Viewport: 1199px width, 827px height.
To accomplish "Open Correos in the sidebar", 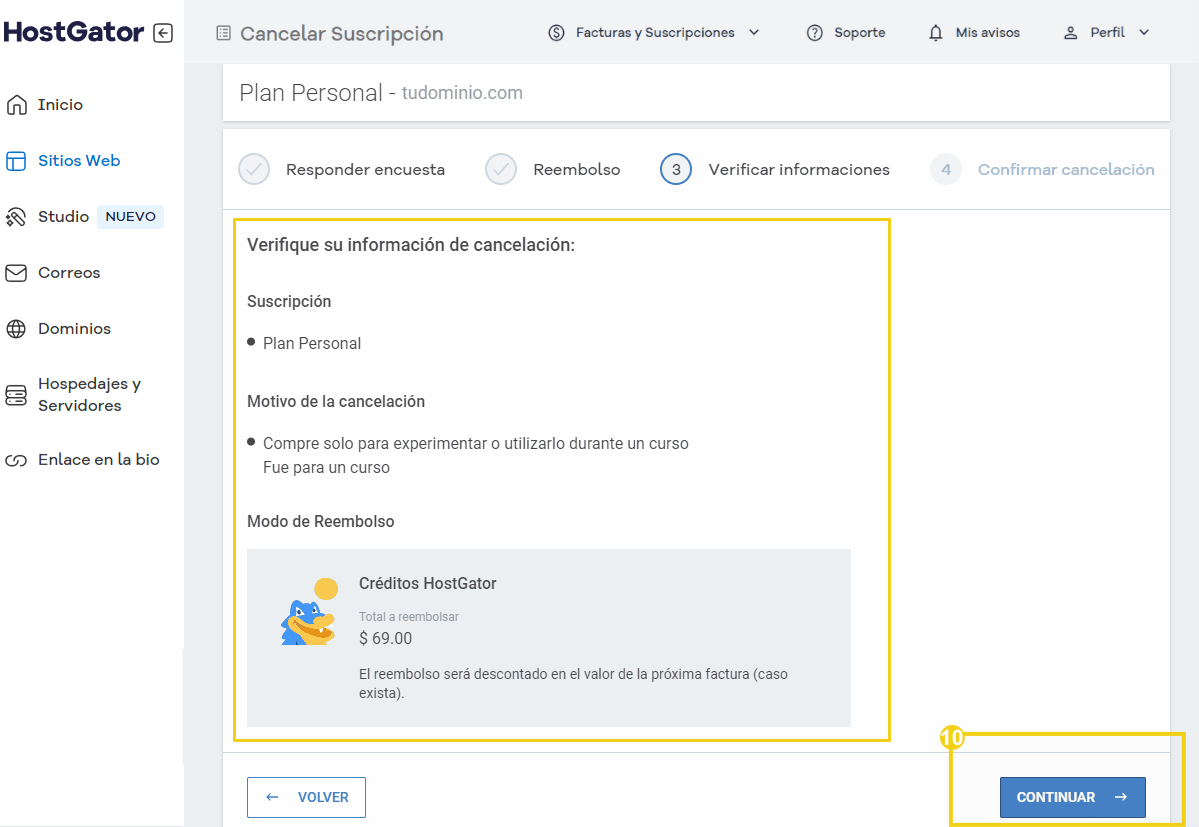I will point(69,273).
